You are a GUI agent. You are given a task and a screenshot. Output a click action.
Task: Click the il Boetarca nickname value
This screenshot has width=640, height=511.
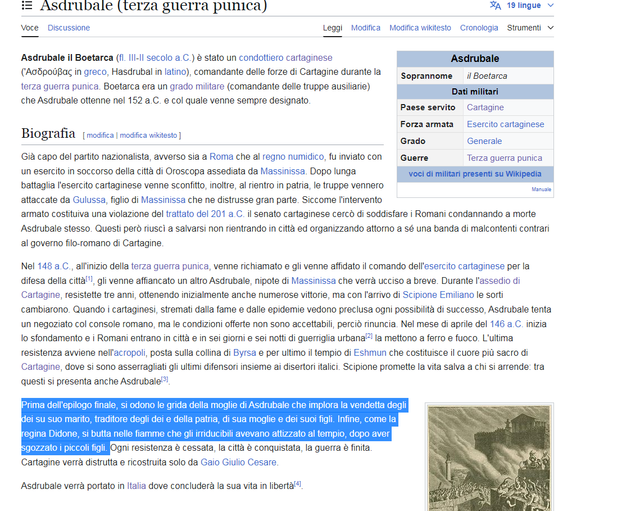click(487, 76)
